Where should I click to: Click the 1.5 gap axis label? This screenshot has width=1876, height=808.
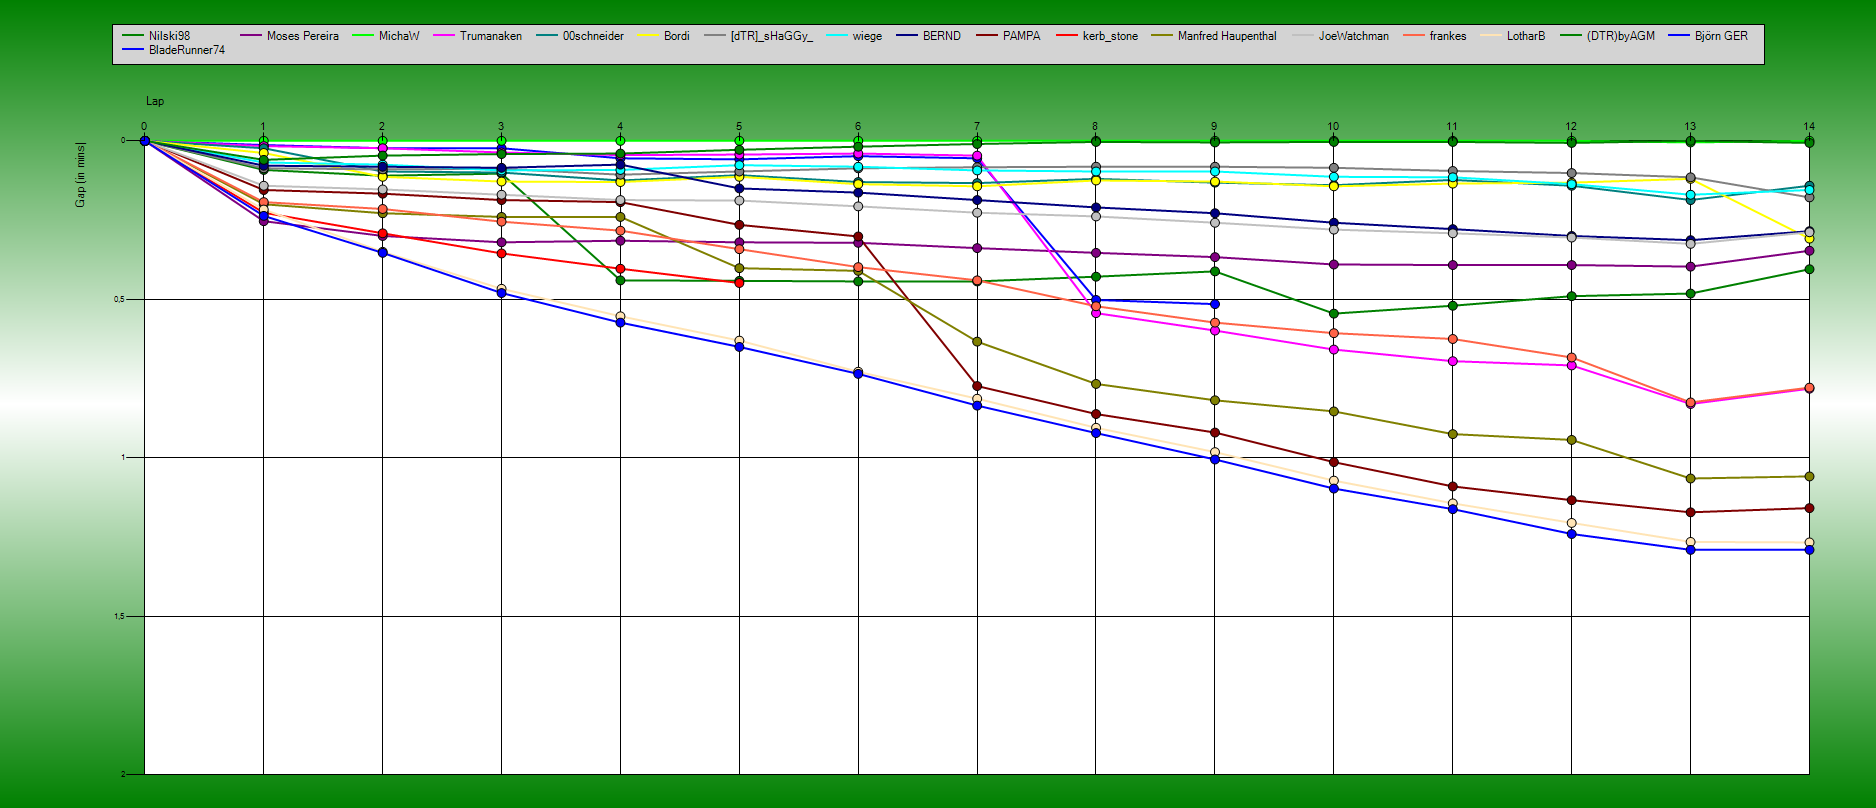pos(118,616)
